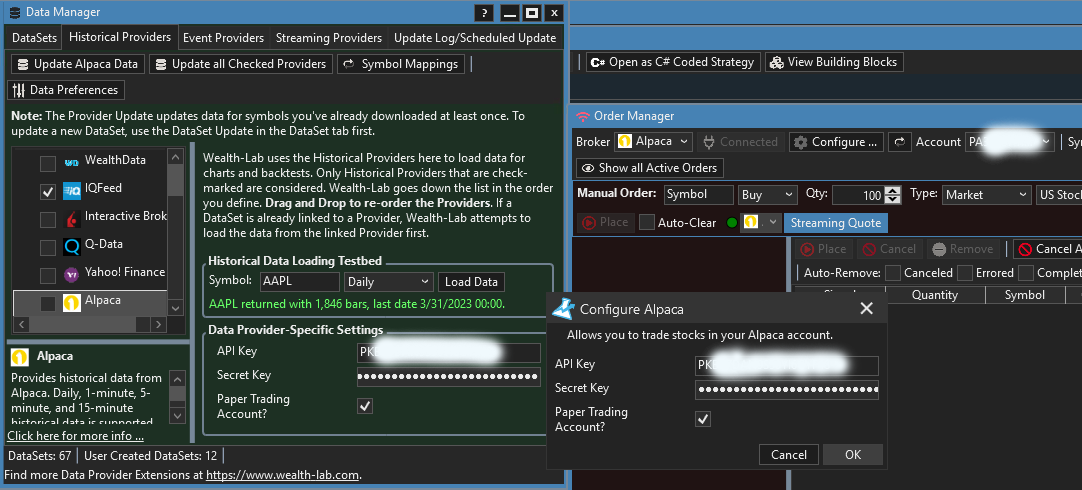
Task: Select the Interactive Brokers provider icon
Action: tap(72, 219)
